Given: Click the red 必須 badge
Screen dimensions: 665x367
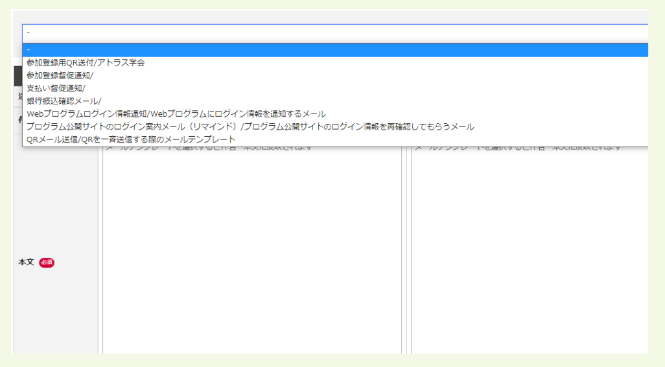Looking at the screenshot, I should 47,263.
